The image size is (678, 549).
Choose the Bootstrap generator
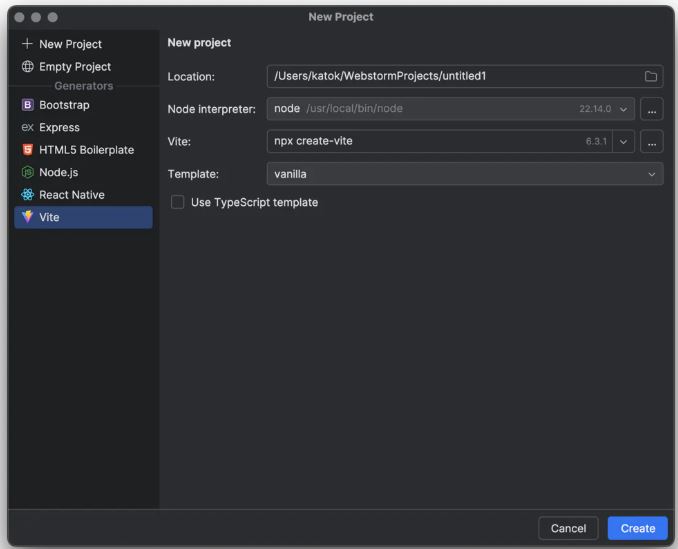(83, 105)
